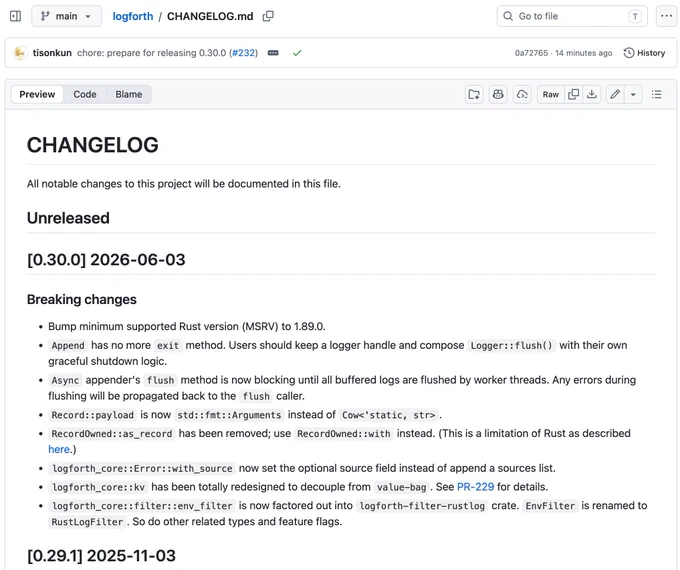Open tisonkun author profile link
Viewport: 680px width, 570px height.
pos(52,53)
